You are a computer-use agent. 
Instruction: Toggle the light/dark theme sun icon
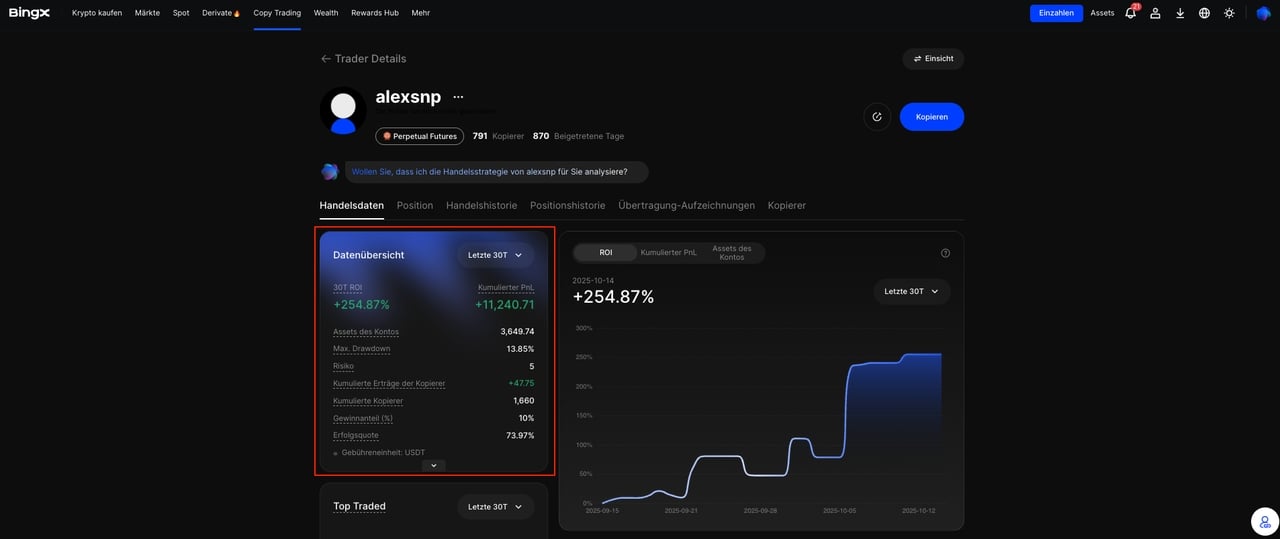[x=1229, y=13]
